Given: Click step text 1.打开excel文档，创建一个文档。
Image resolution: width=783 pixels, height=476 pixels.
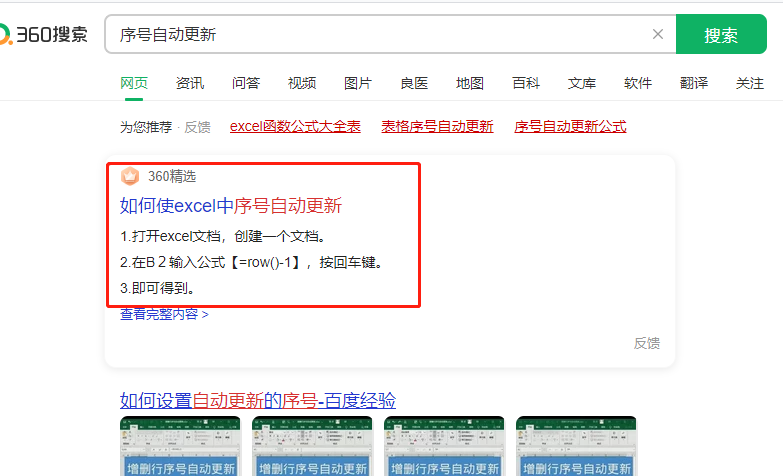Looking at the screenshot, I should (223, 236).
